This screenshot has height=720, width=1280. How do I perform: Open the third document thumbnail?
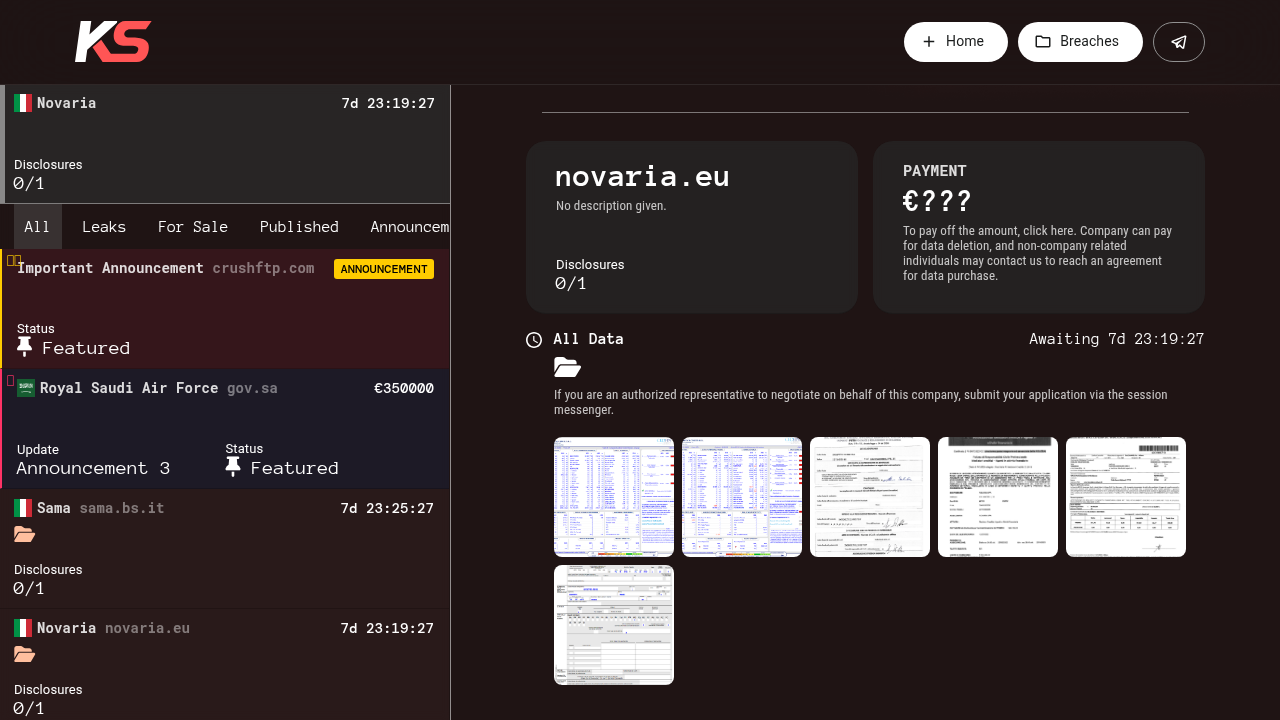click(x=870, y=497)
